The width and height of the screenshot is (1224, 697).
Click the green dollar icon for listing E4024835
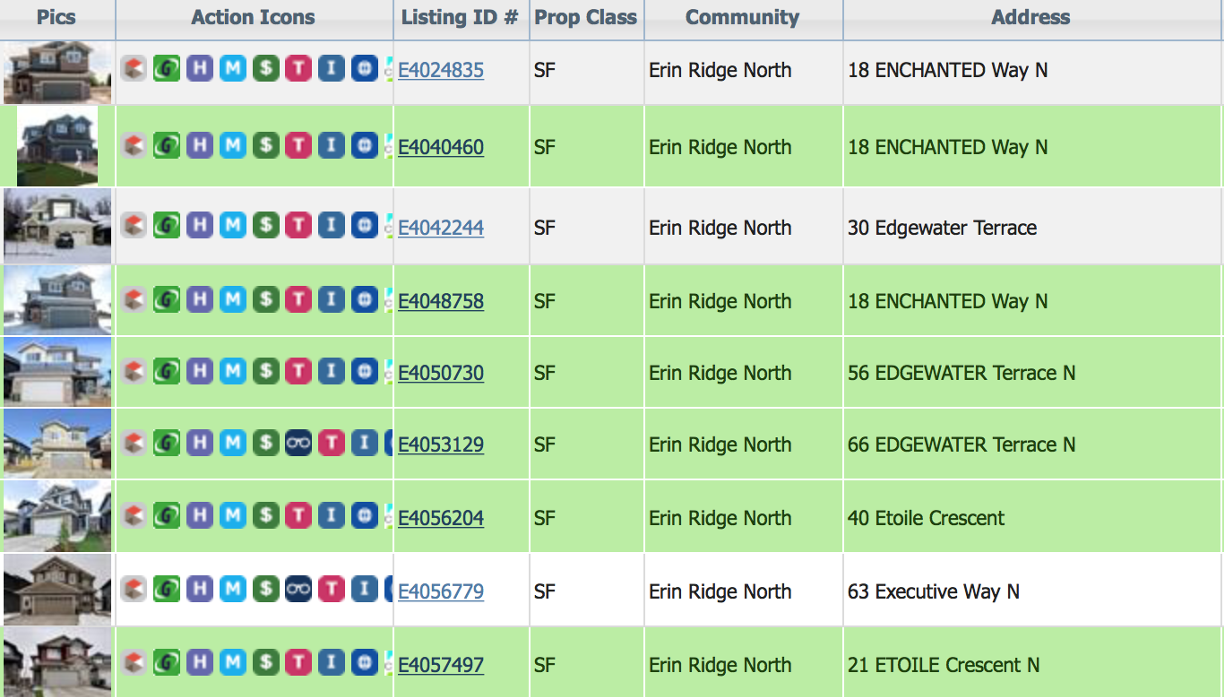(x=266, y=69)
